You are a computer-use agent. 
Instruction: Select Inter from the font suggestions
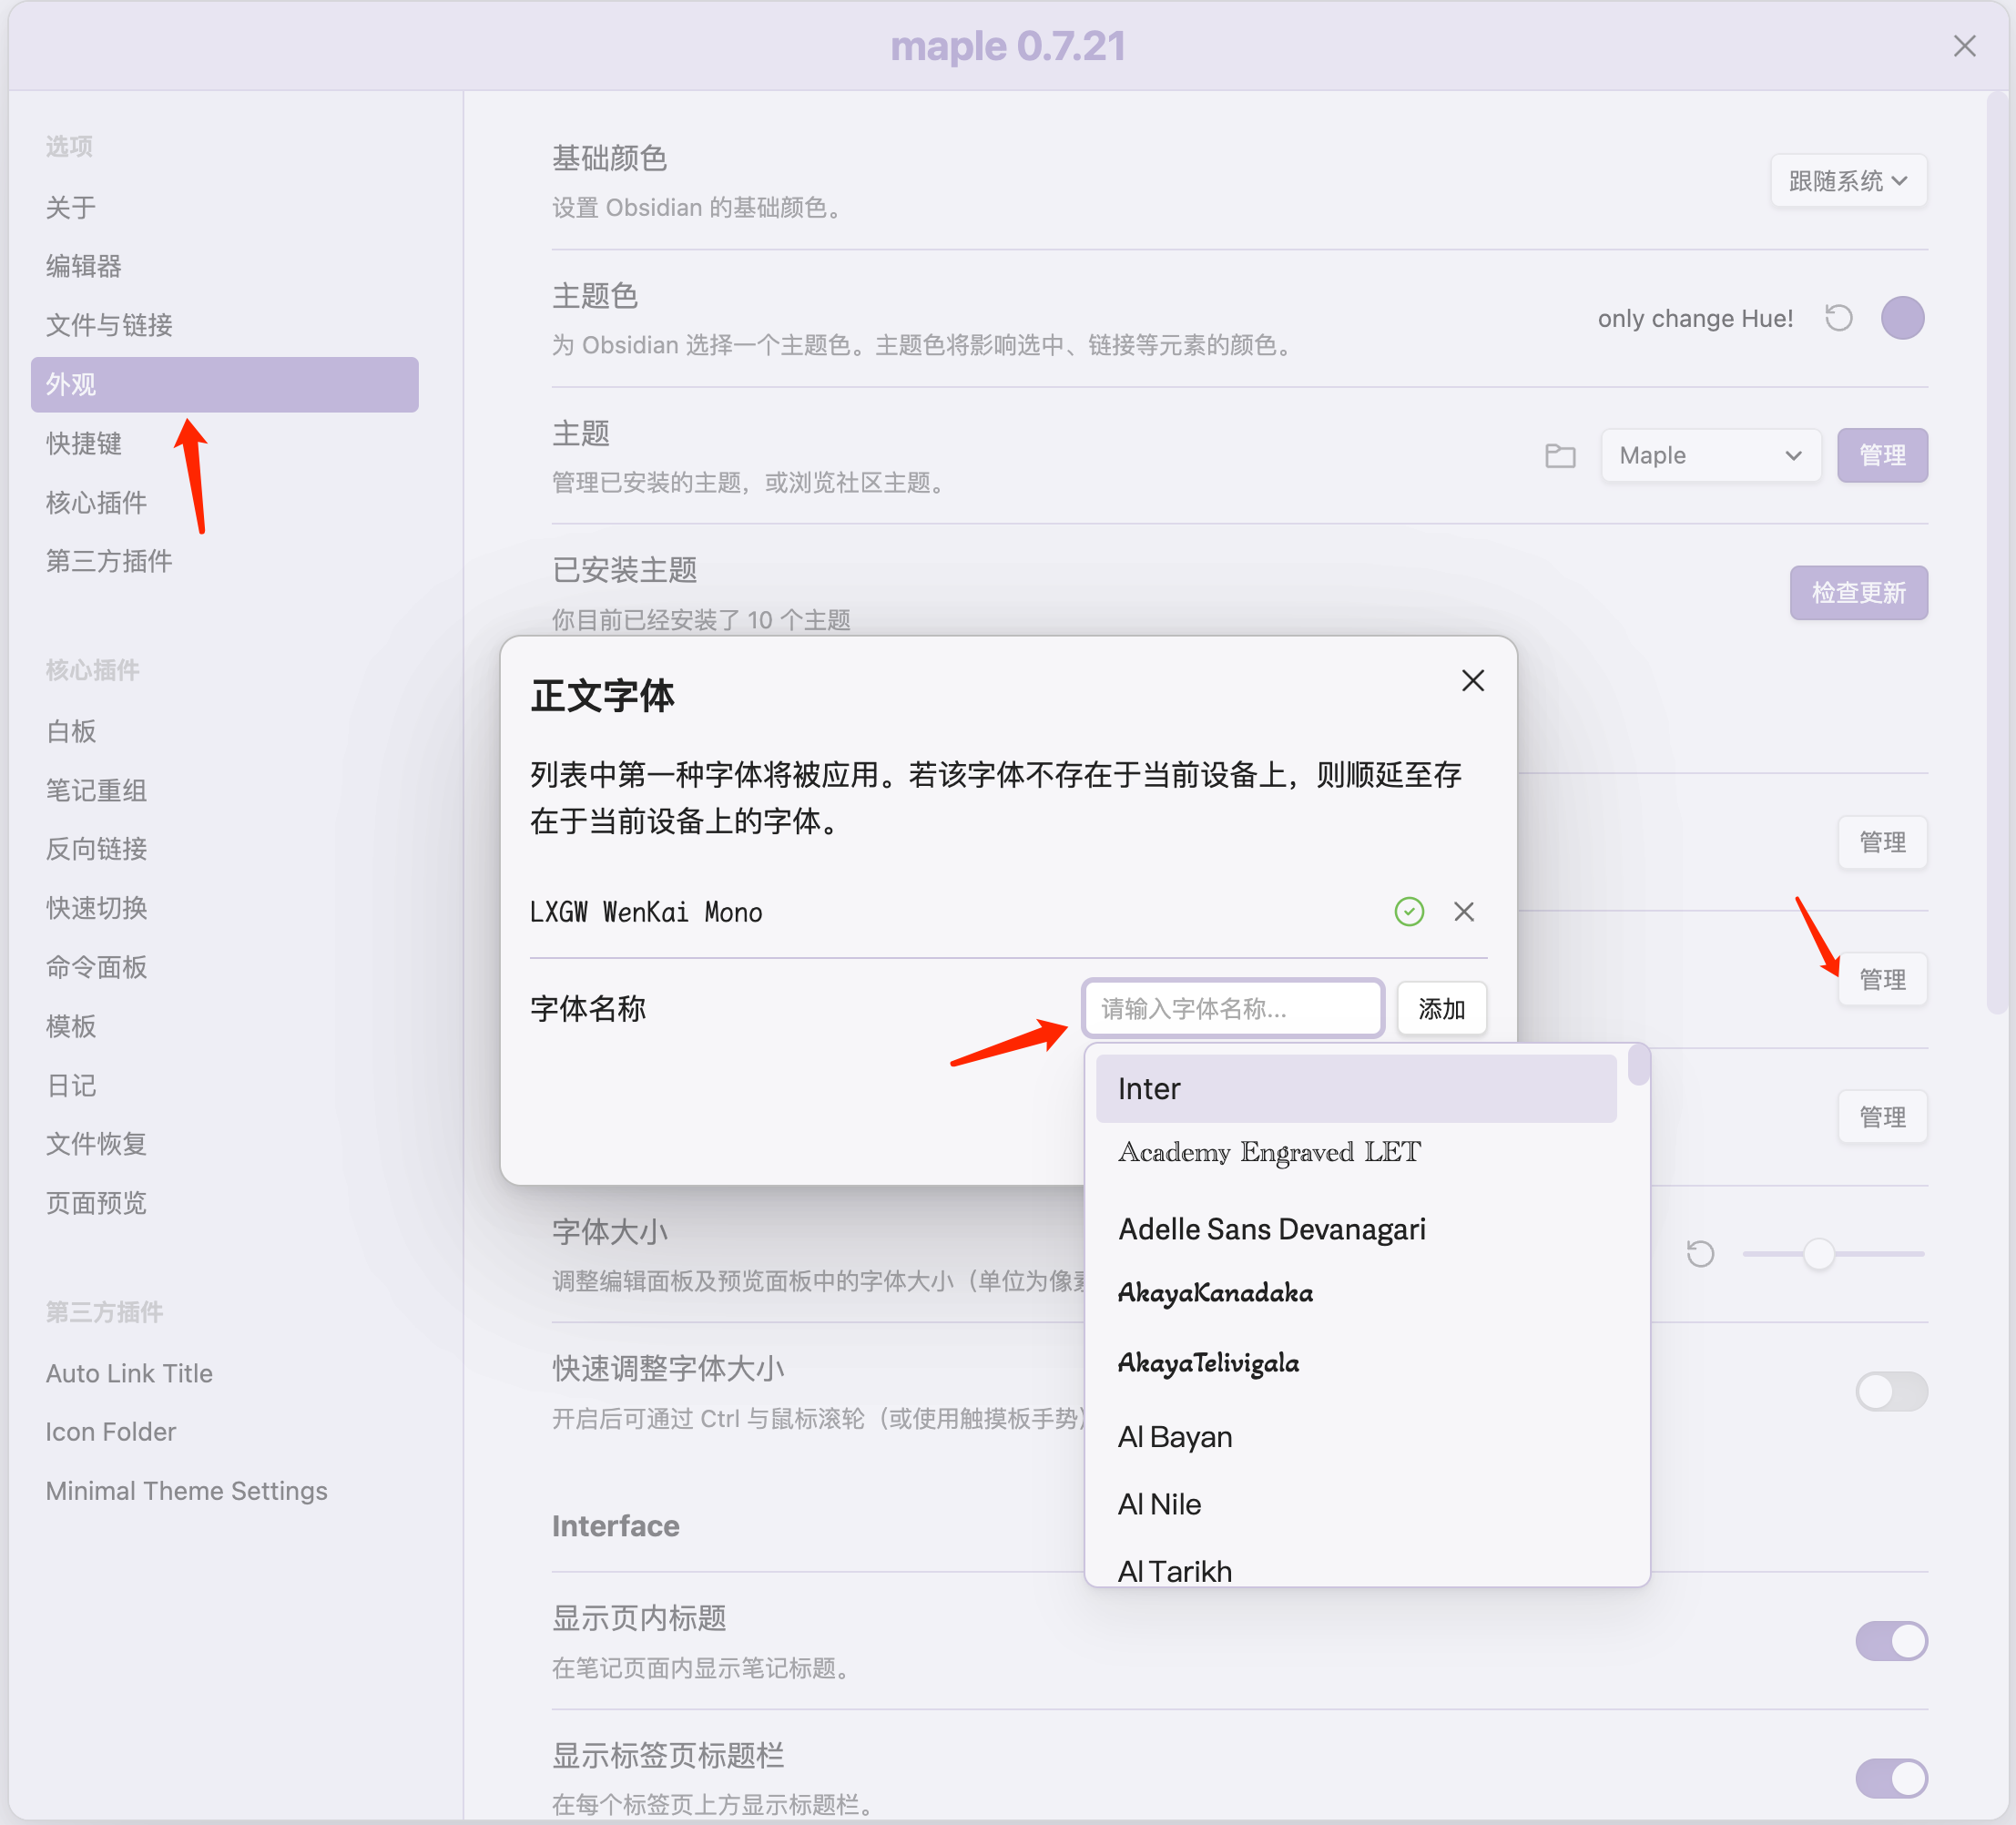coord(1356,1088)
